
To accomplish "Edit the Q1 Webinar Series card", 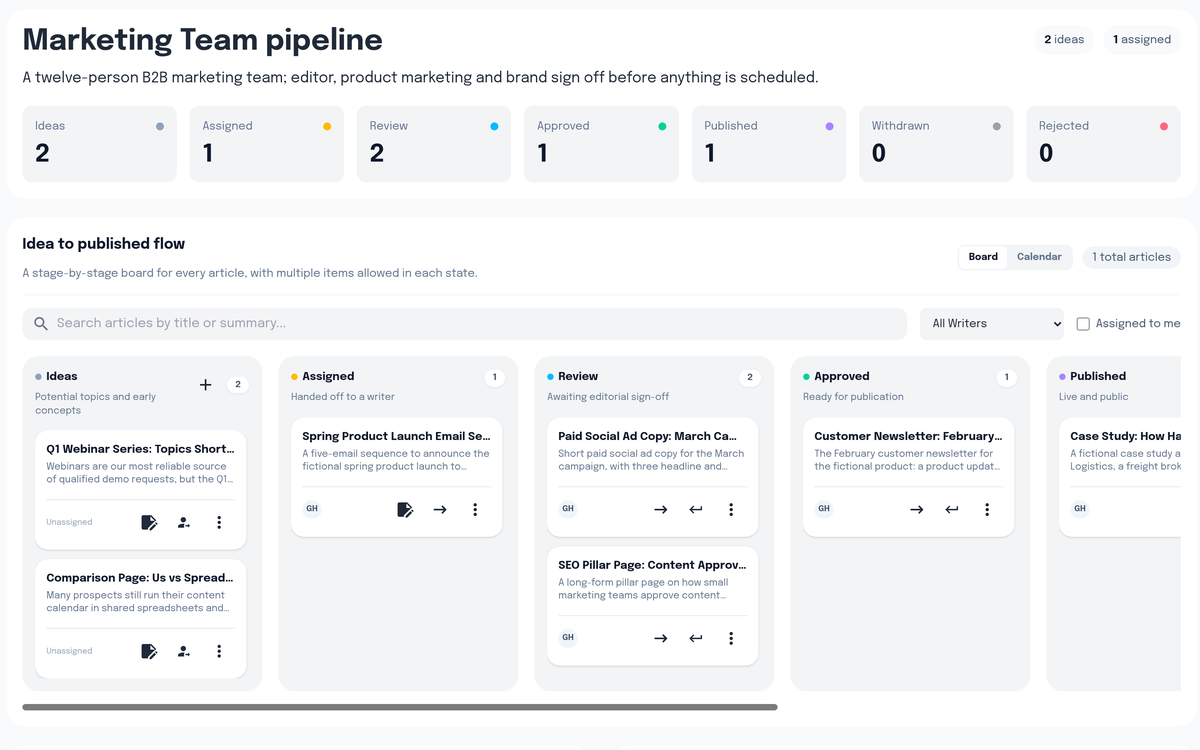I will click(149, 522).
